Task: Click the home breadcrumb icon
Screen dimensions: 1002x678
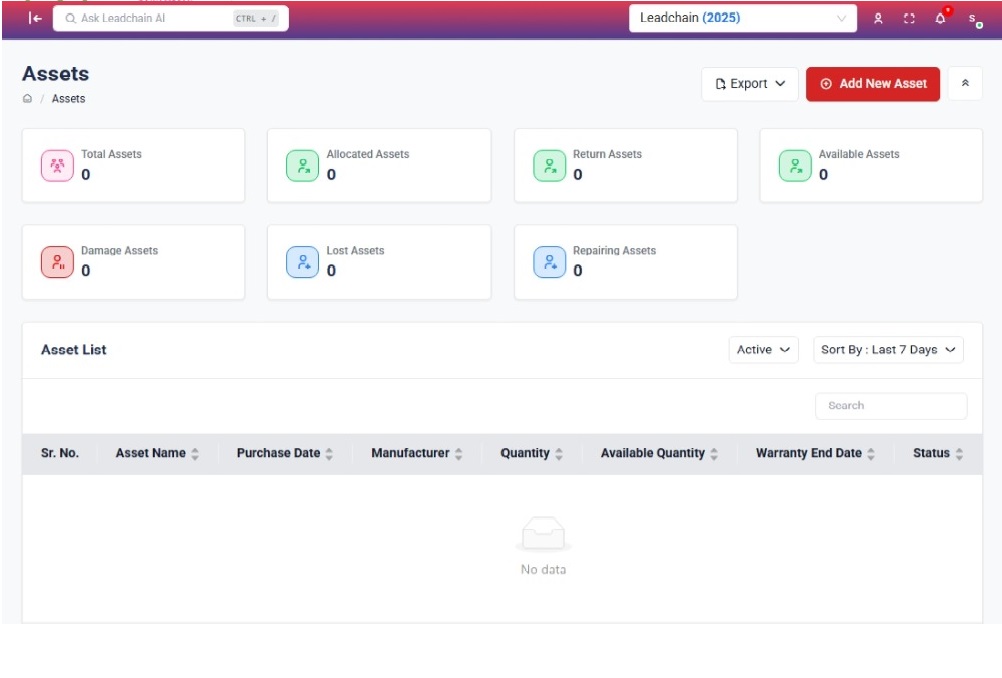Action: [27, 99]
